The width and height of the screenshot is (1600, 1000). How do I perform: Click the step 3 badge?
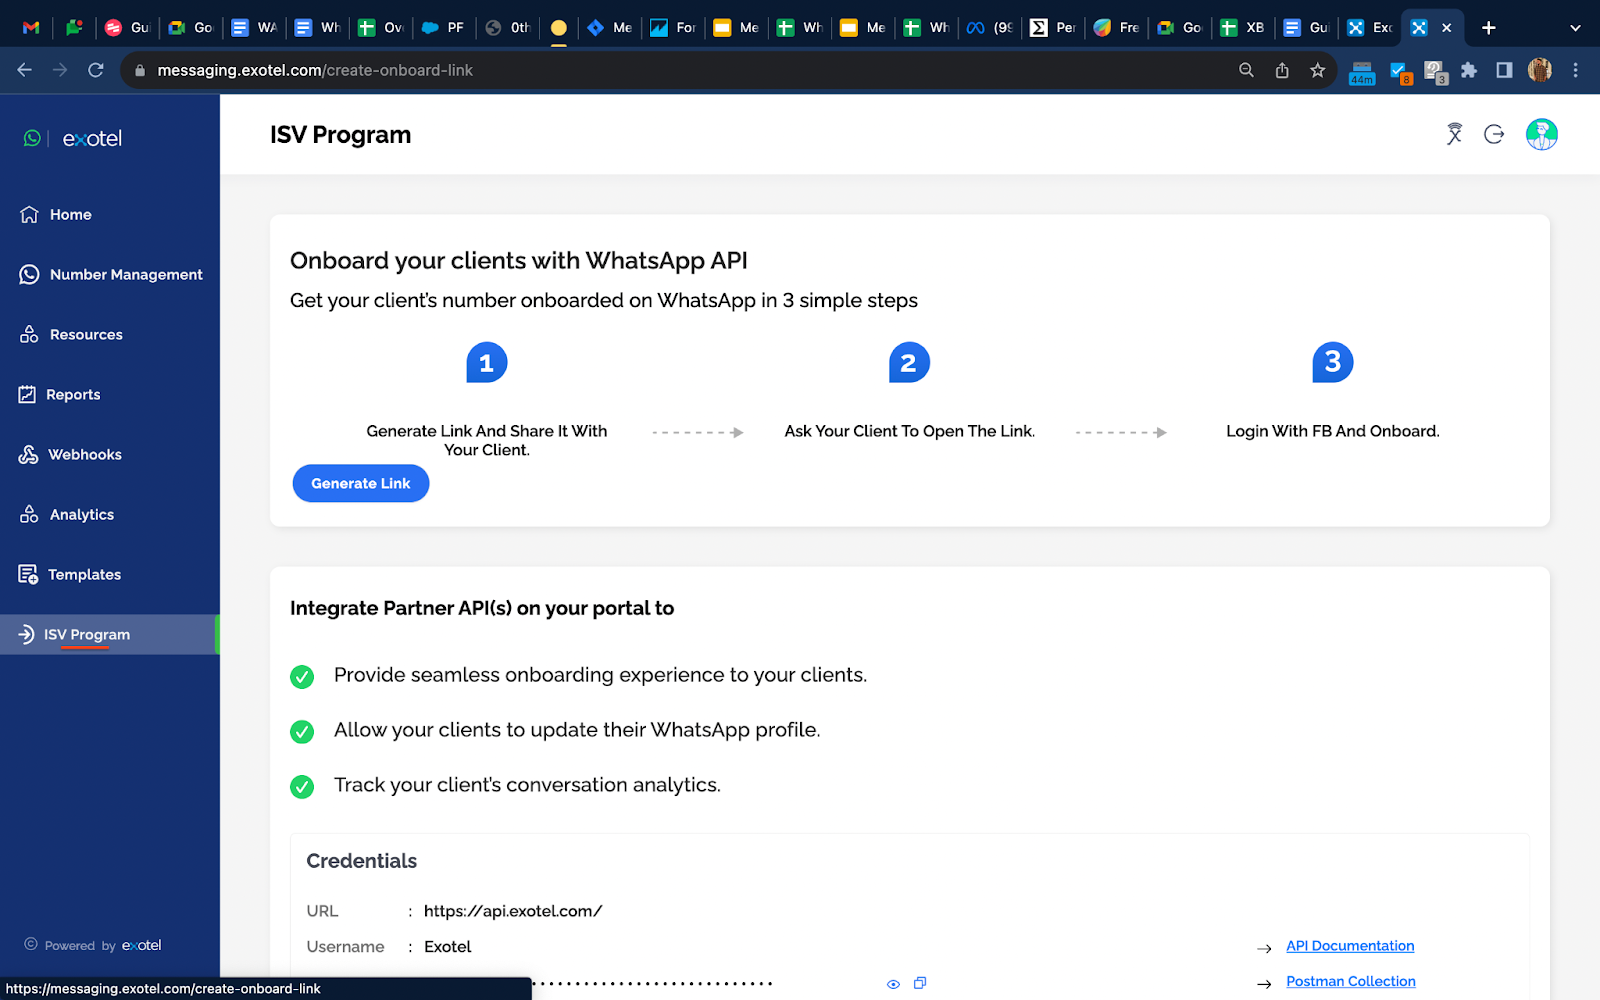pyautogui.click(x=1332, y=362)
